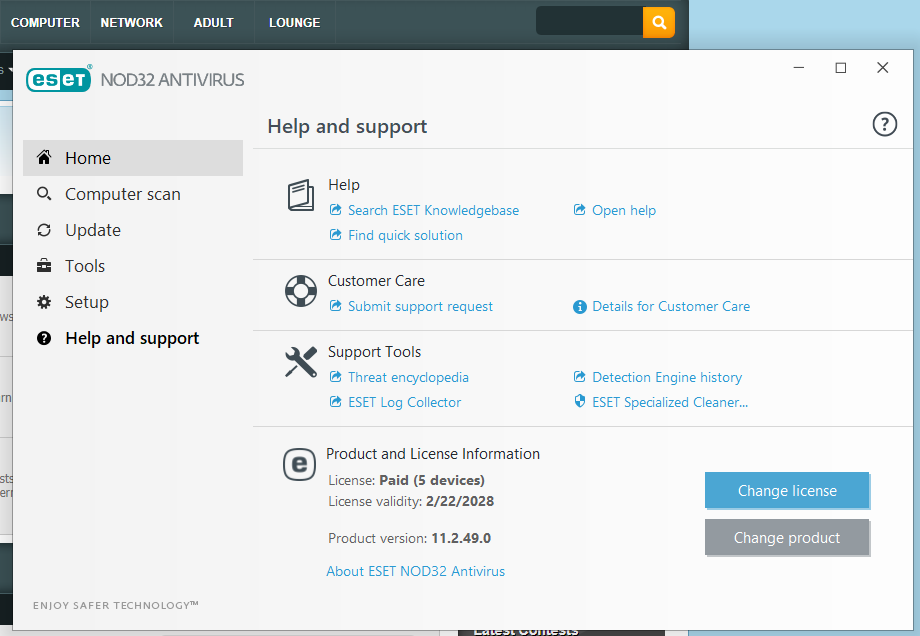
Task: Click 'Paid (5 devices)' license text
Action: [432, 481]
